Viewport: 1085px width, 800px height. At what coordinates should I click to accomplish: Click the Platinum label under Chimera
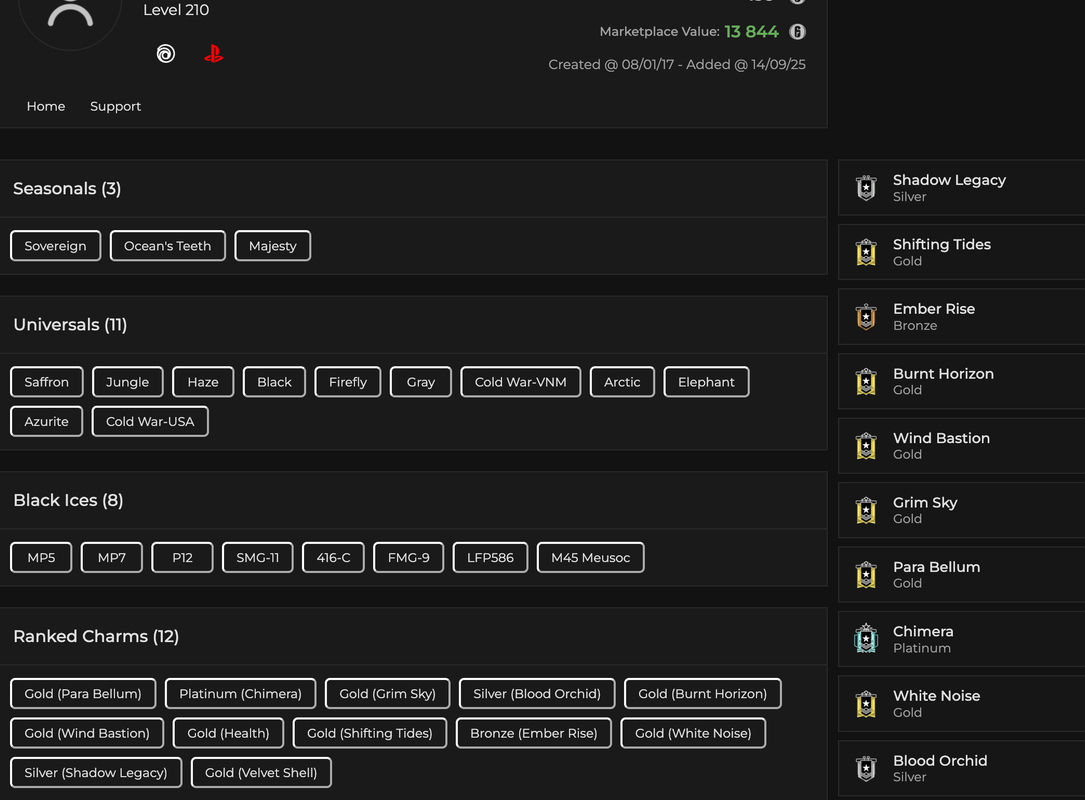point(922,648)
